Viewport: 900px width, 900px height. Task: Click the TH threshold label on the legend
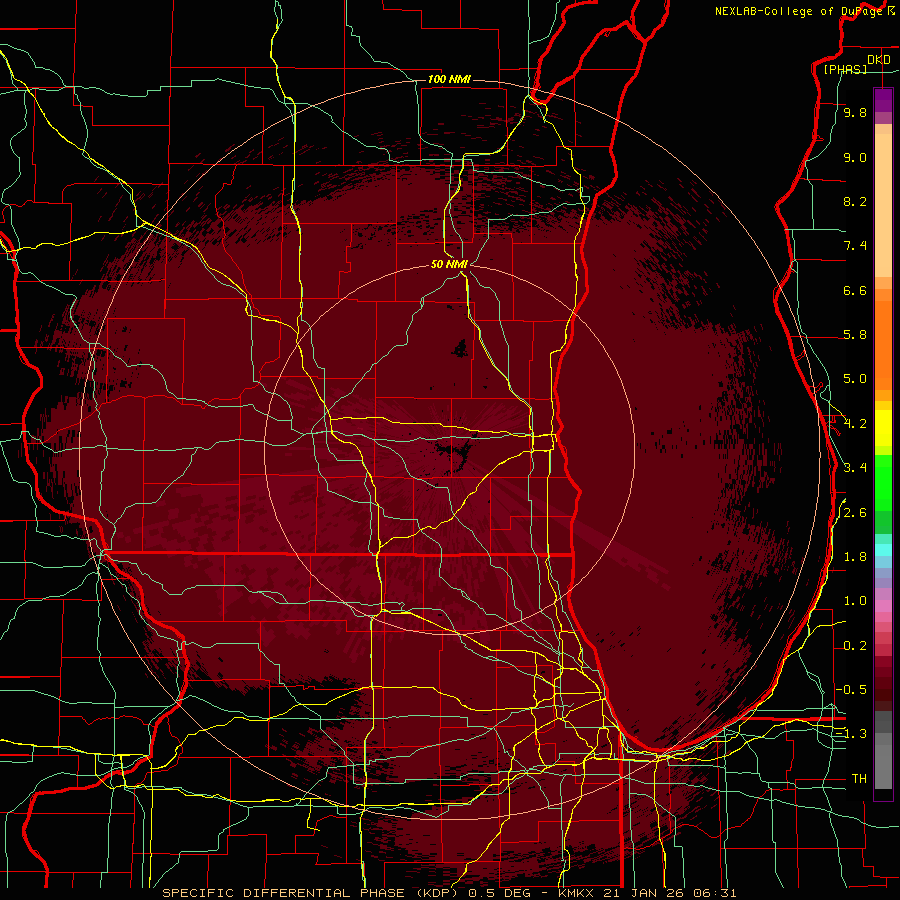[x=859, y=778]
